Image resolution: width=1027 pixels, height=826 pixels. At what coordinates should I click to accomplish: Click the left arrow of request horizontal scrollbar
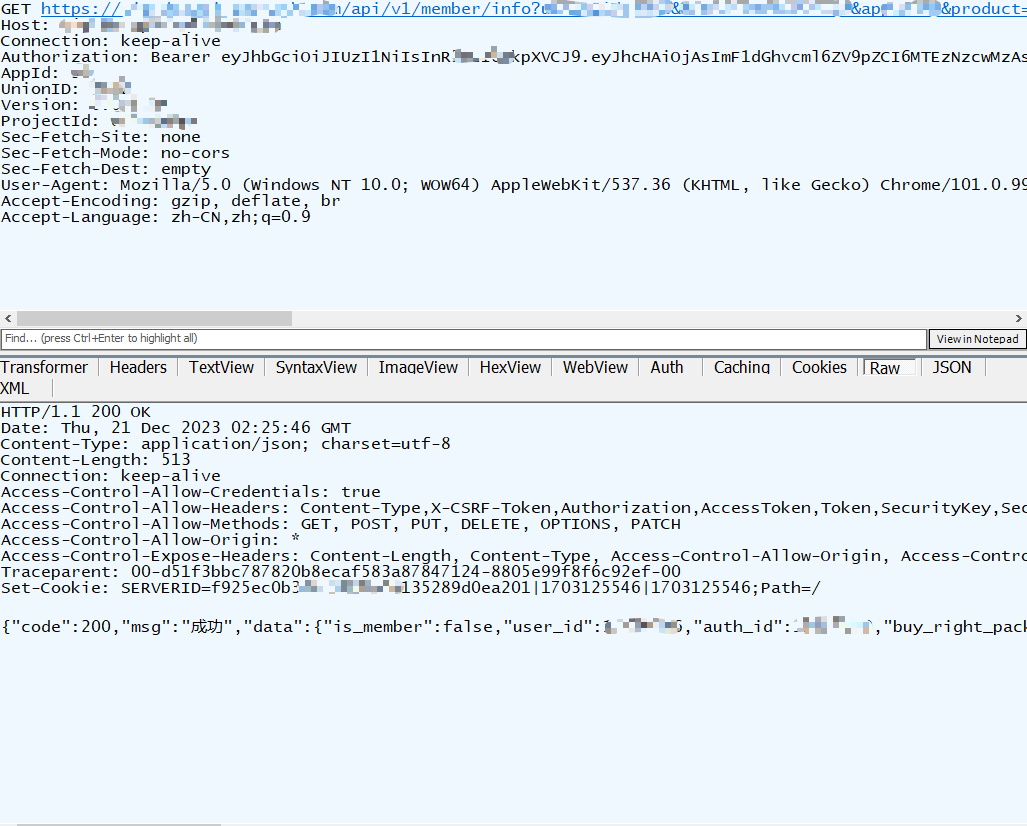pos(8,318)
